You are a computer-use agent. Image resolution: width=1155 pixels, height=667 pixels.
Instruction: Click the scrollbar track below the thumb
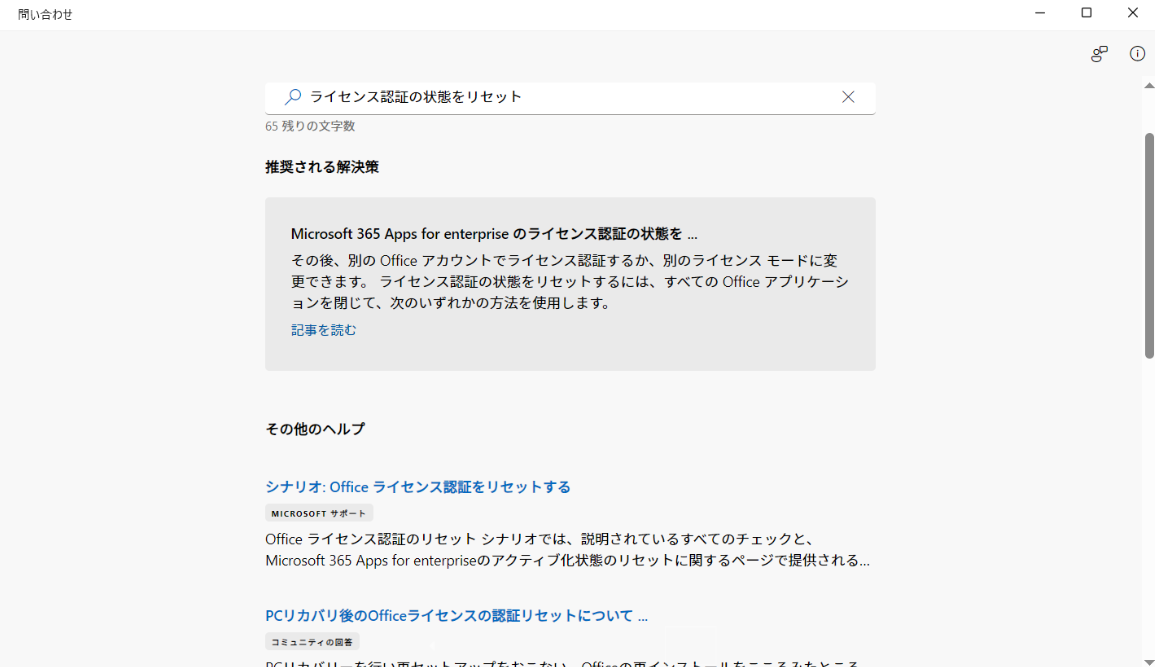(x=1146, y=500)
